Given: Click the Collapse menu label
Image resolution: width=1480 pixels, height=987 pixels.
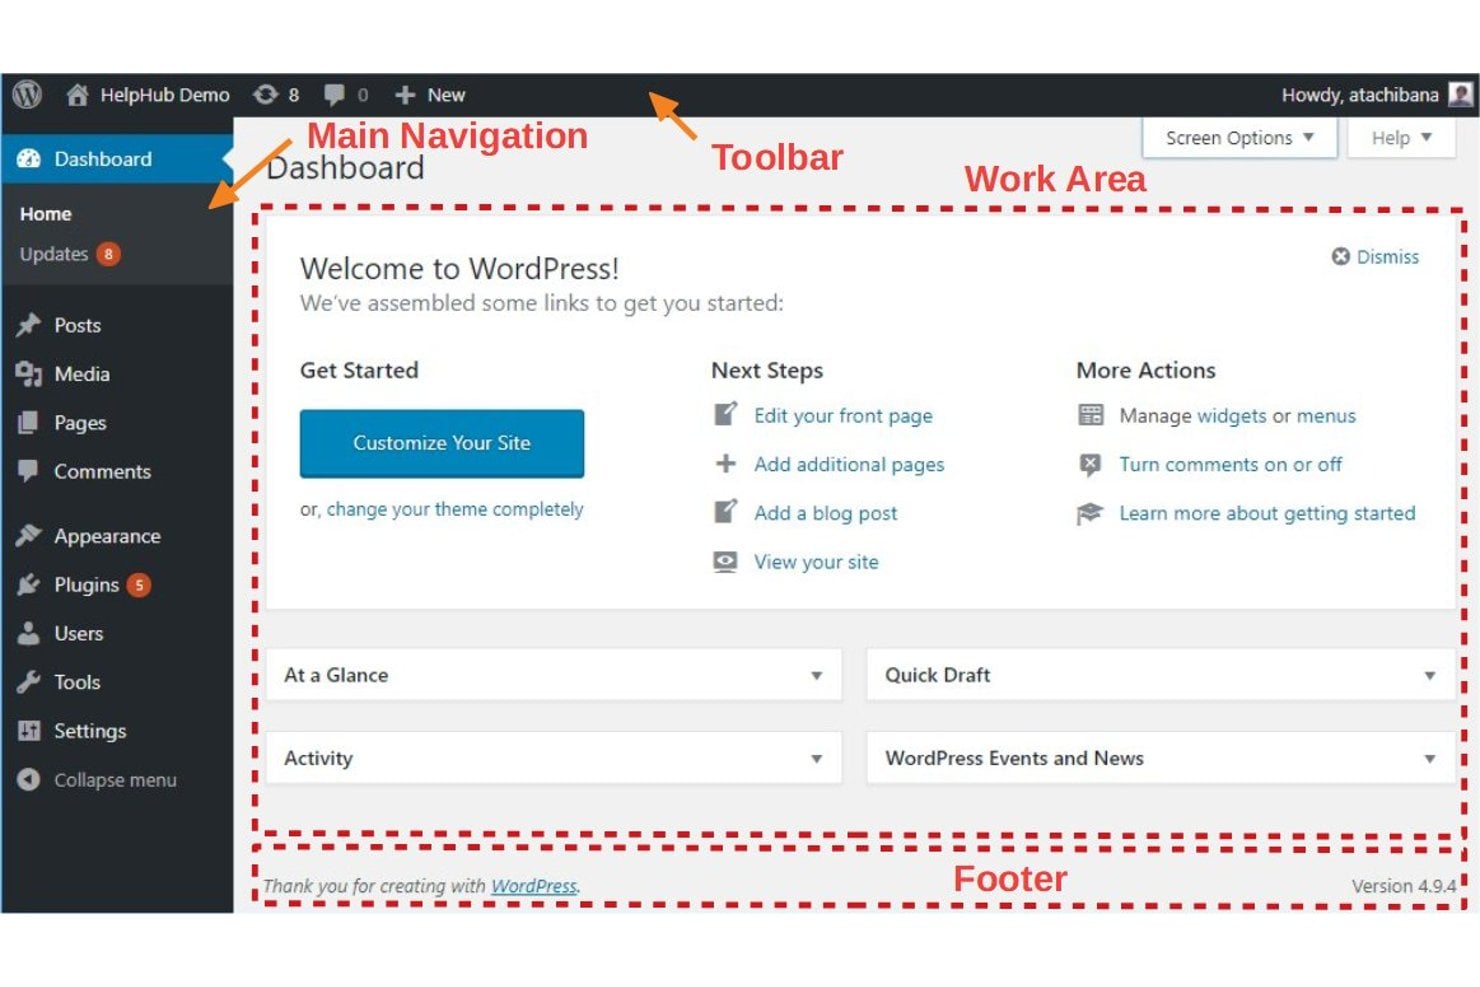Looking at the screenshot, I should click(115, 780).
